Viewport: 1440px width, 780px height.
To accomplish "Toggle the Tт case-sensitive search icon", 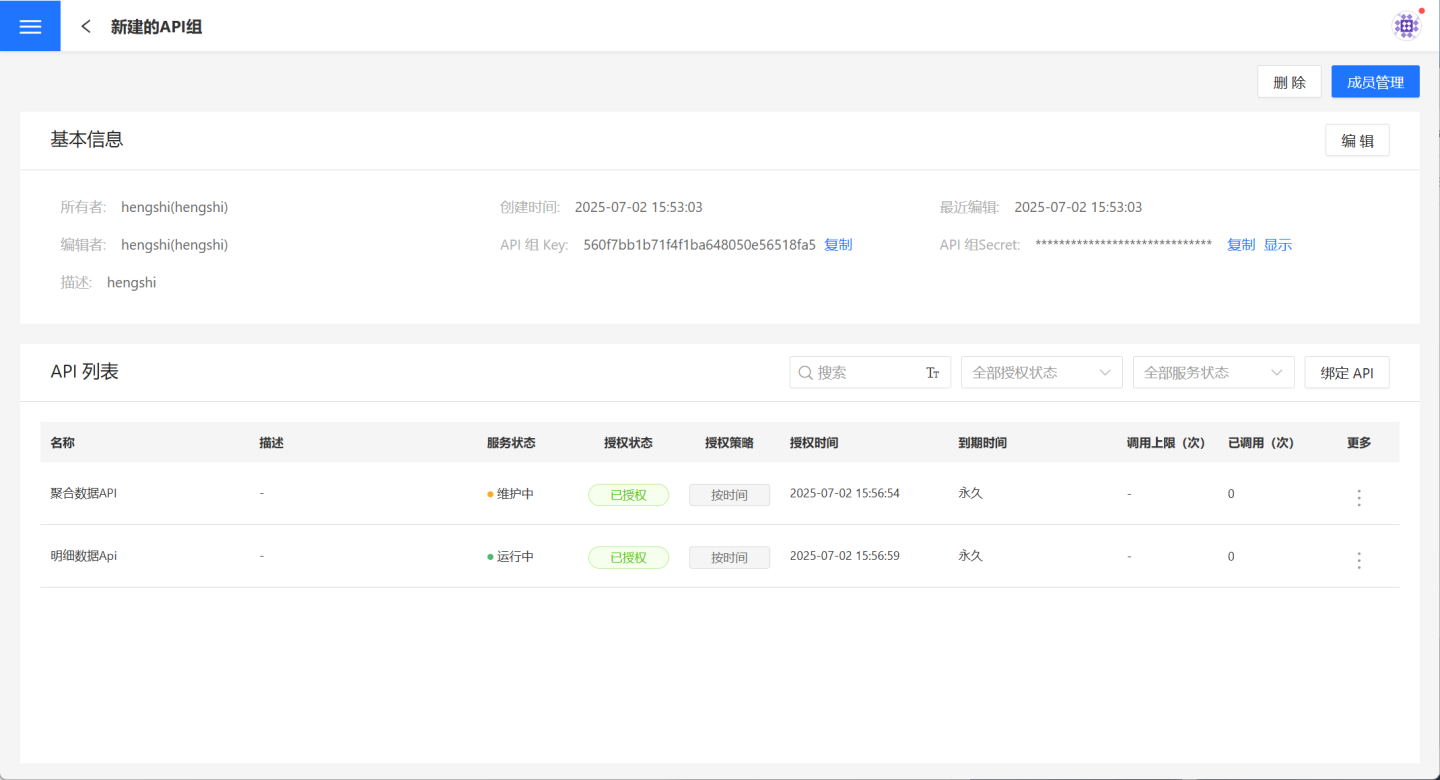I will tap(932, 373).
